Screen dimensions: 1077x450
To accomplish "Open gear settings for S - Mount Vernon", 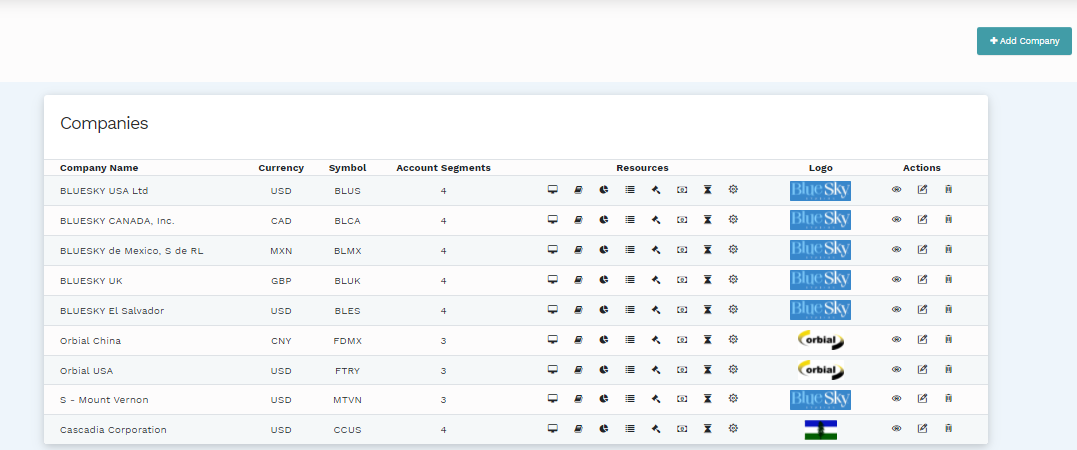I will 733,400.
